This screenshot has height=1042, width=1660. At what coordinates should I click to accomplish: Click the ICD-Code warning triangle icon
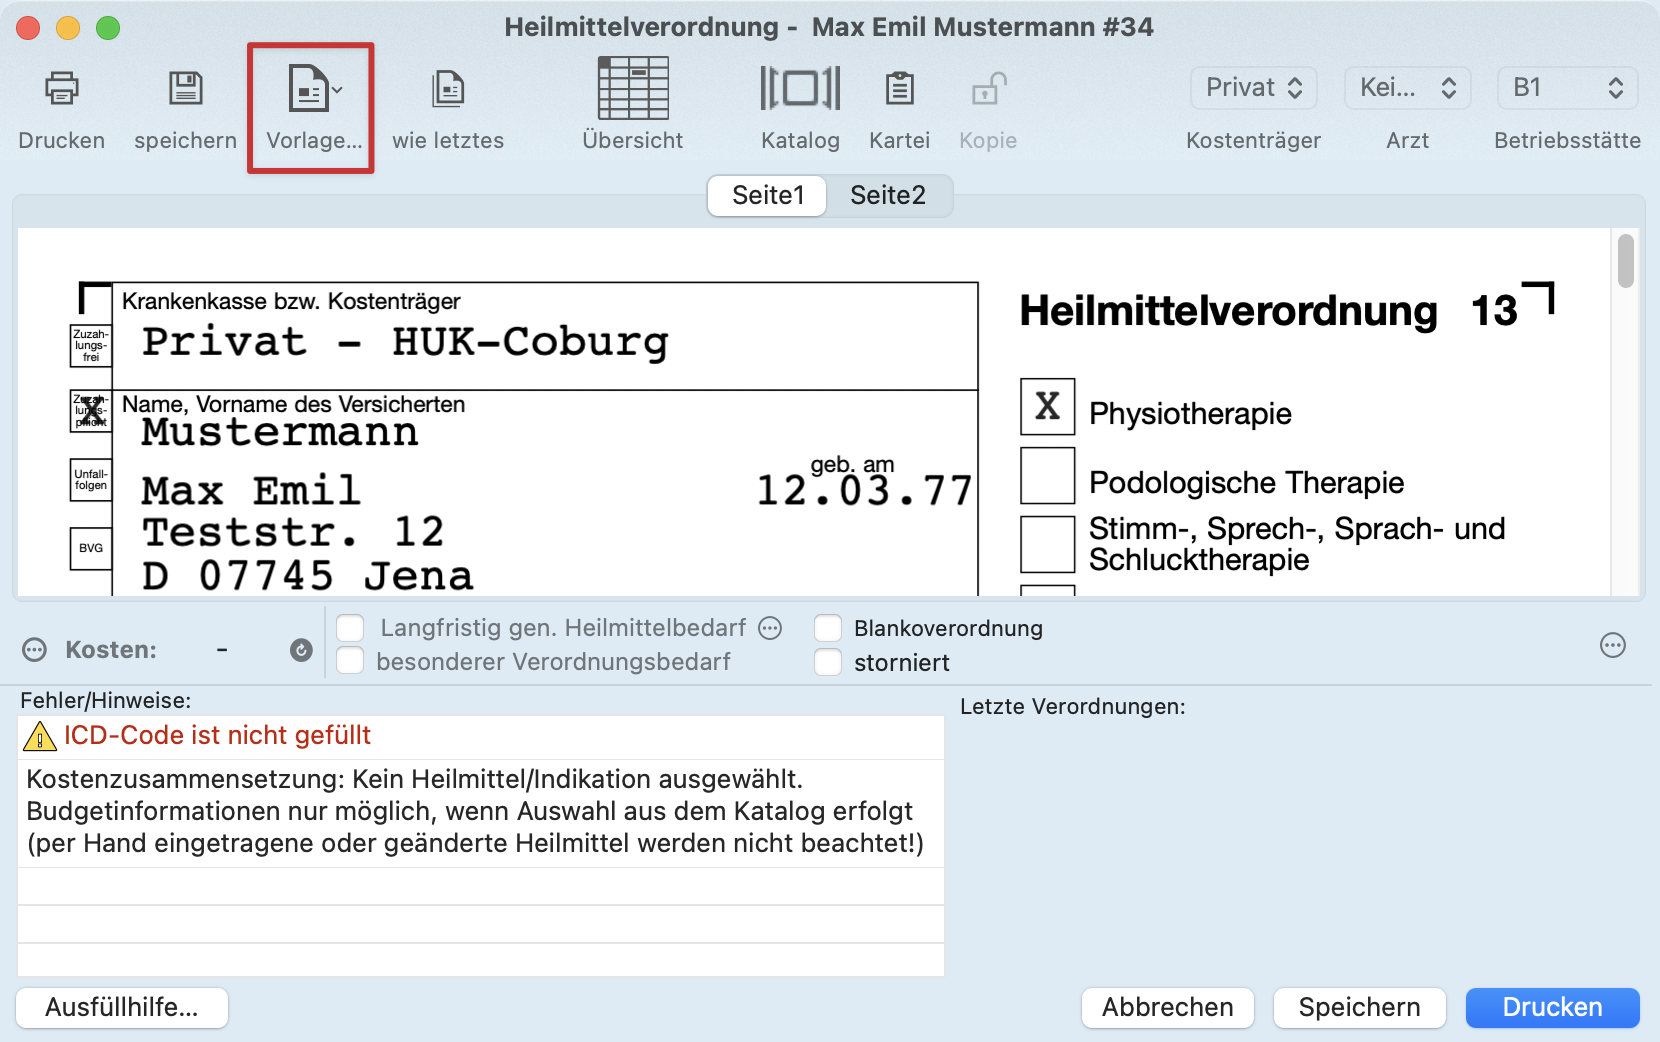click(40, 736)
